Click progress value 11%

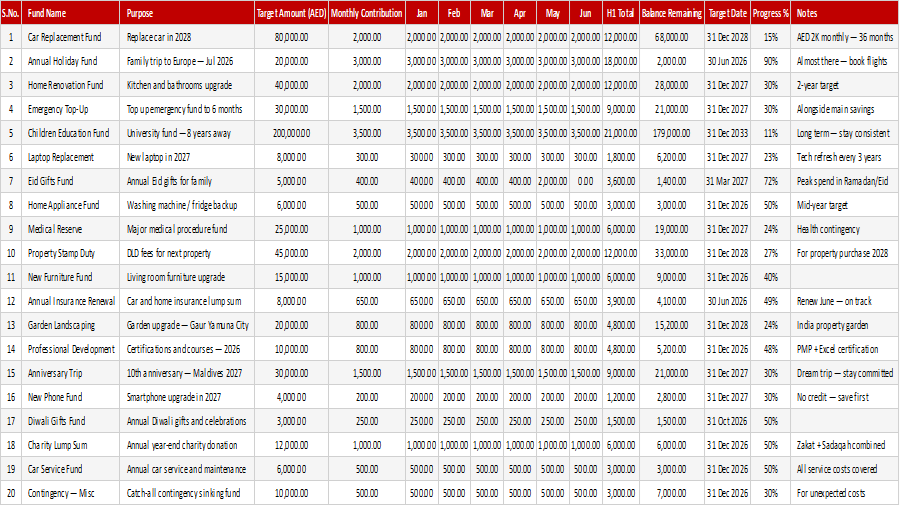click(x=770, y=134)
